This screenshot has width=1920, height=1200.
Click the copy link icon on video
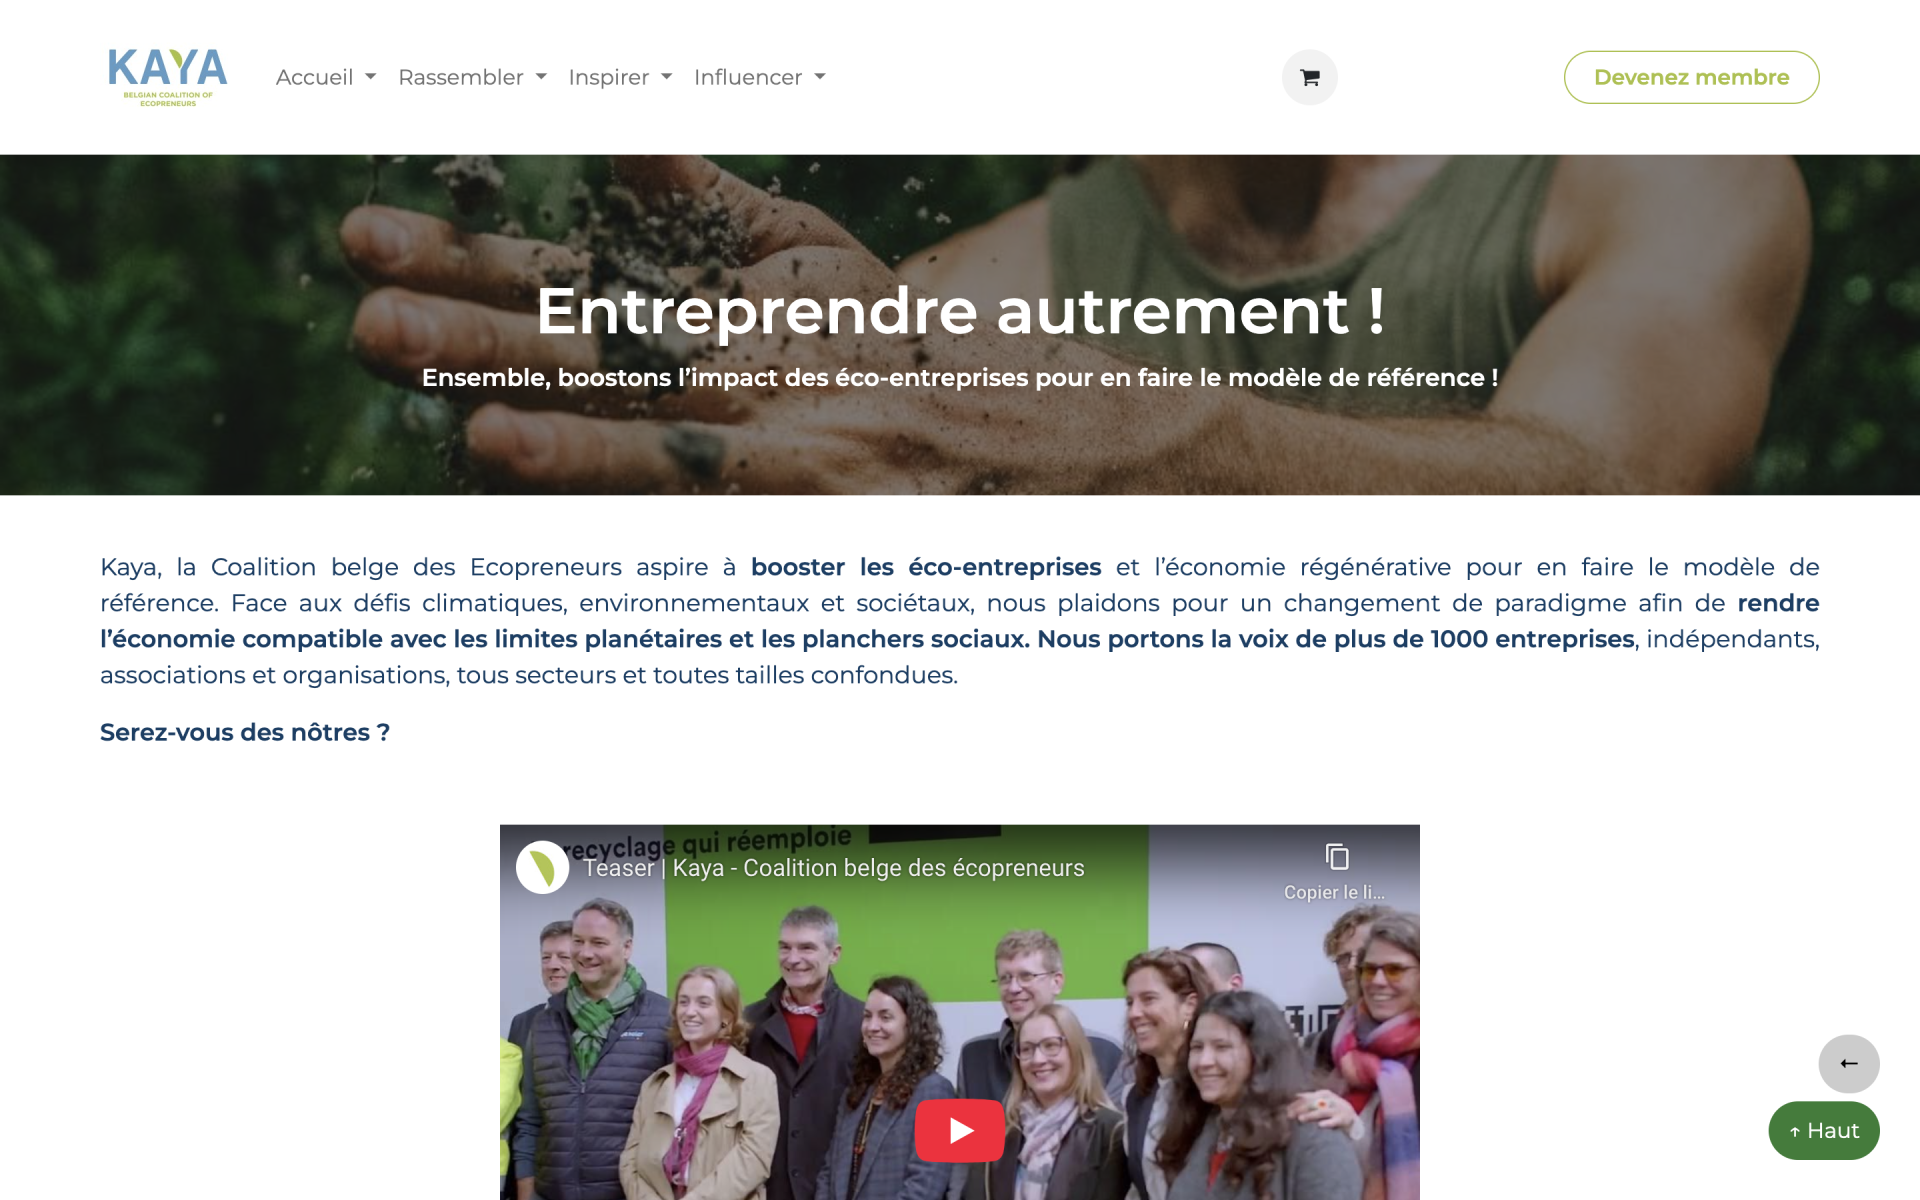[1336, 857]
